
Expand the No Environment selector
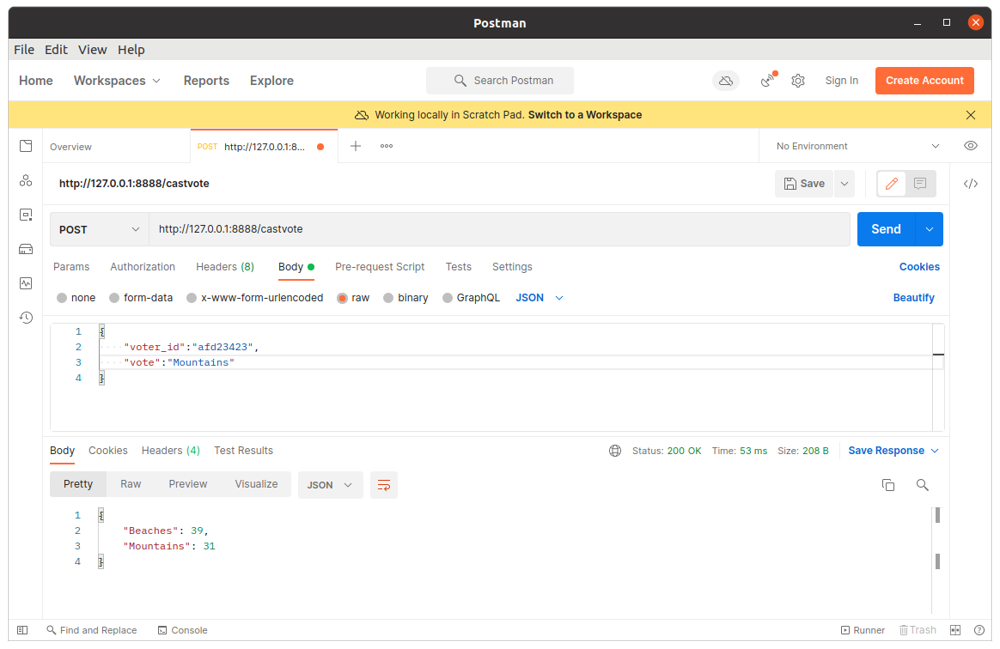tap(857, 146)
